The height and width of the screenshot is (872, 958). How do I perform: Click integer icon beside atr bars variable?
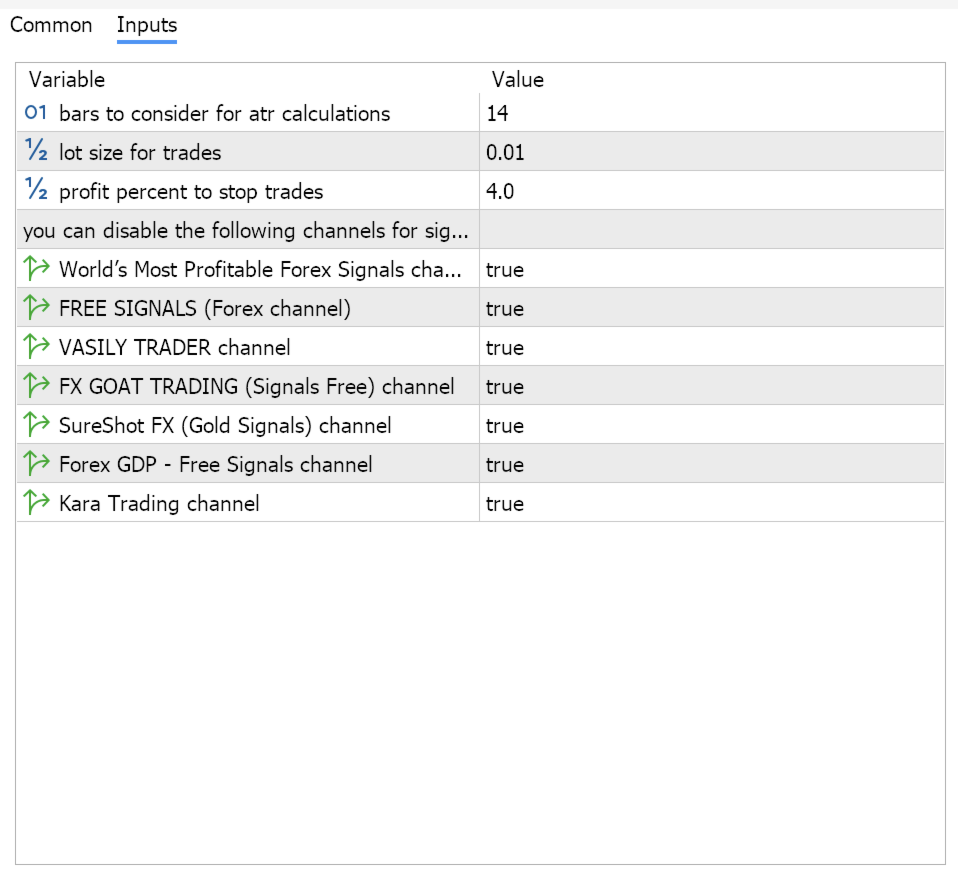tap(36, 114)
